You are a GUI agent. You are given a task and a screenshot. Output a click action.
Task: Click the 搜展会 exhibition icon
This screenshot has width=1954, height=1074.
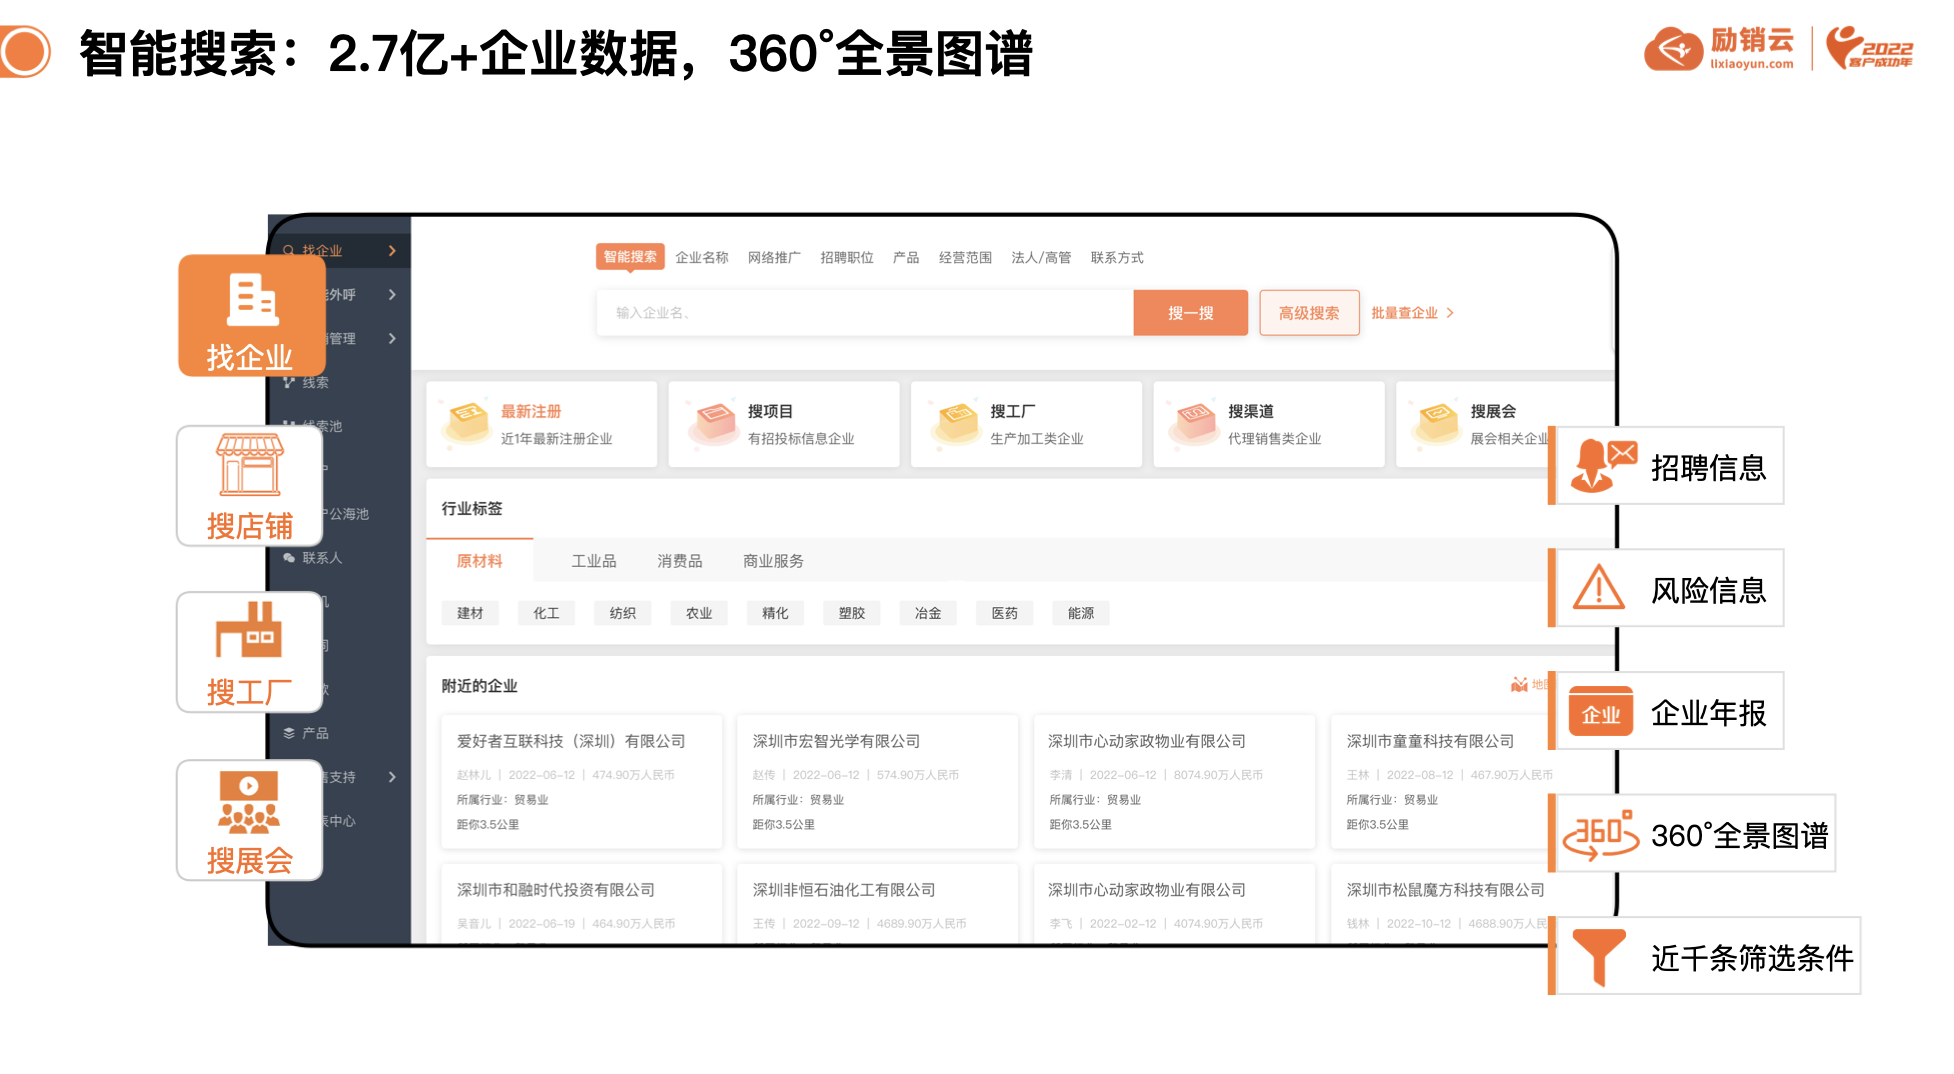click(x=249, y=803)
